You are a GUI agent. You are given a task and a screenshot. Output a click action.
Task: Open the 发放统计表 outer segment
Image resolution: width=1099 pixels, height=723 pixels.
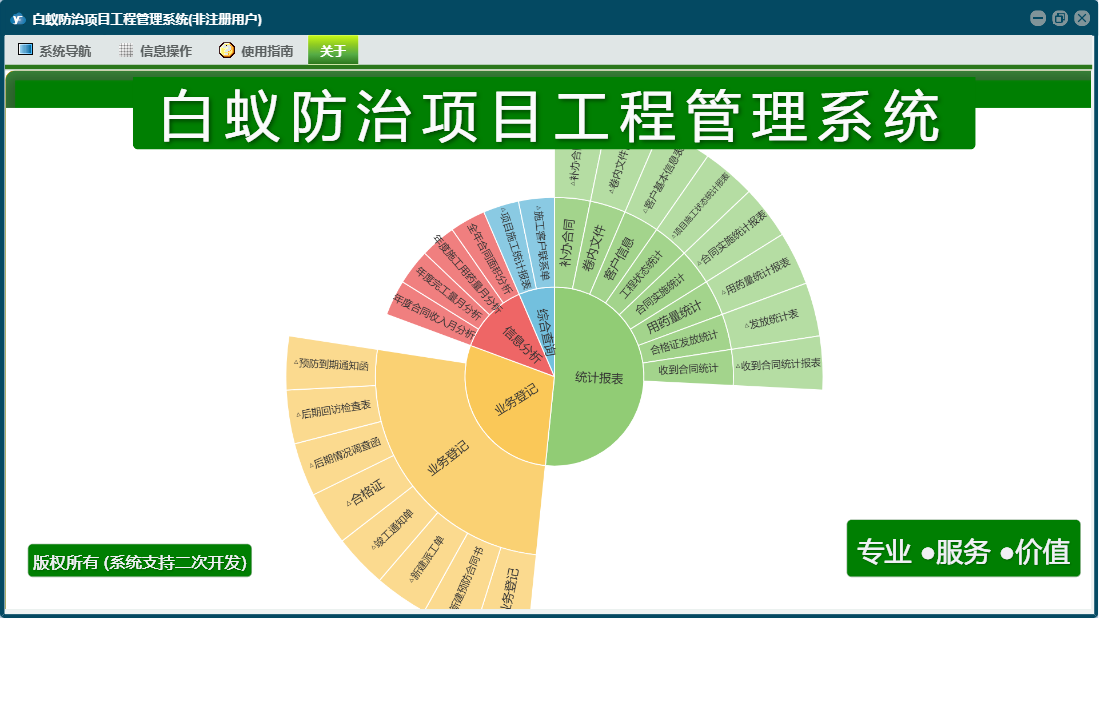click(x=772, y=319)
